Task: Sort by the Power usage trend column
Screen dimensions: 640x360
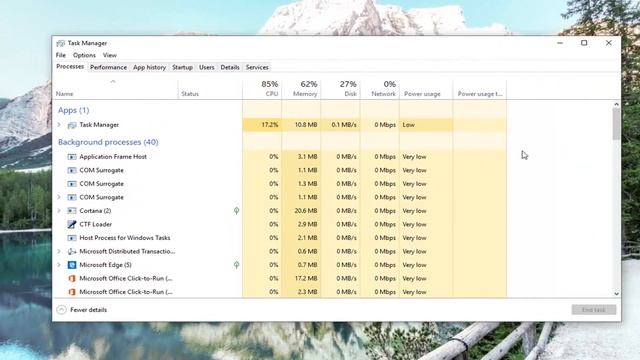Action: point(480,89)
